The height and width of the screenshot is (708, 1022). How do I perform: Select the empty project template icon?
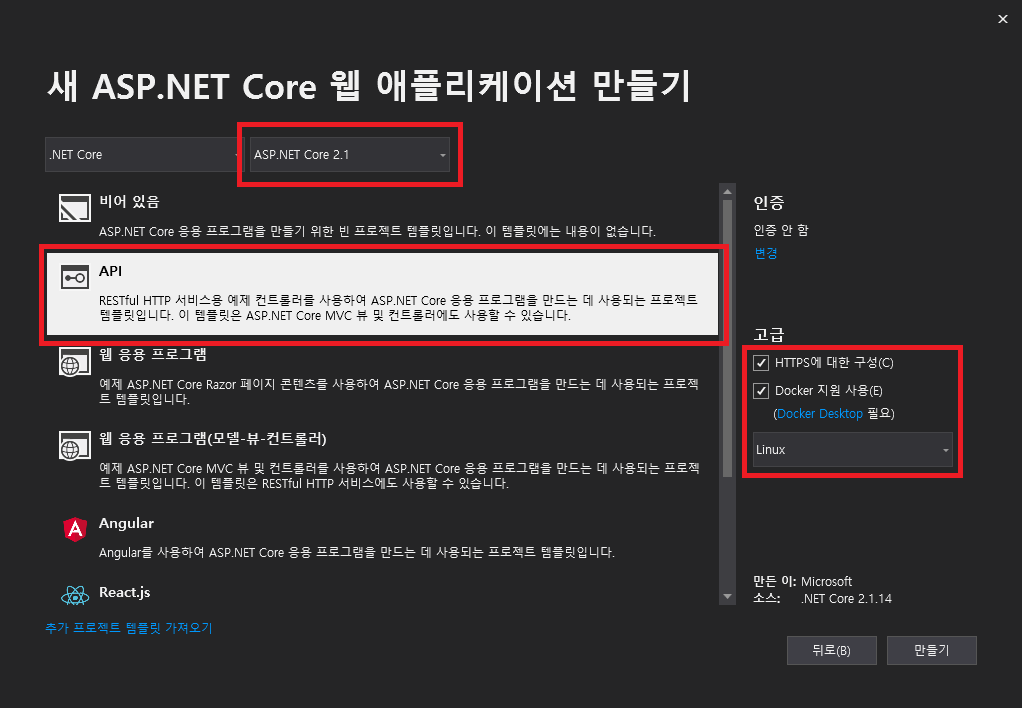75,208
